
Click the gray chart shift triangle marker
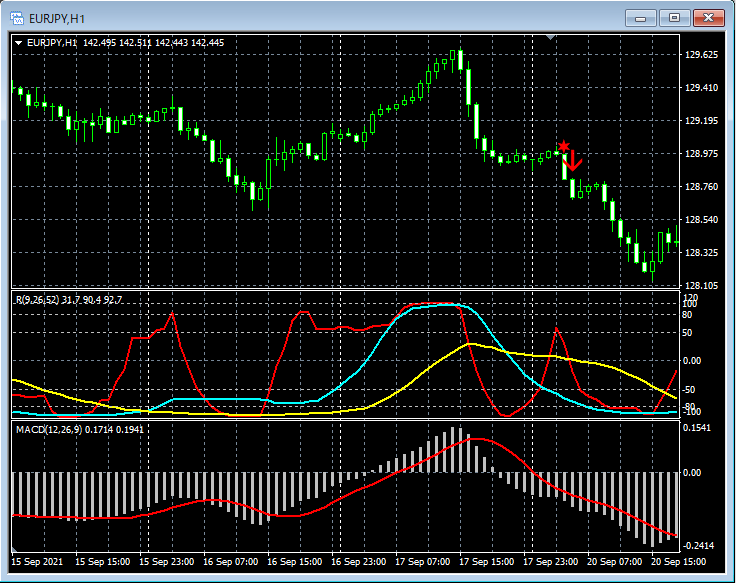(x=551, y=37)
